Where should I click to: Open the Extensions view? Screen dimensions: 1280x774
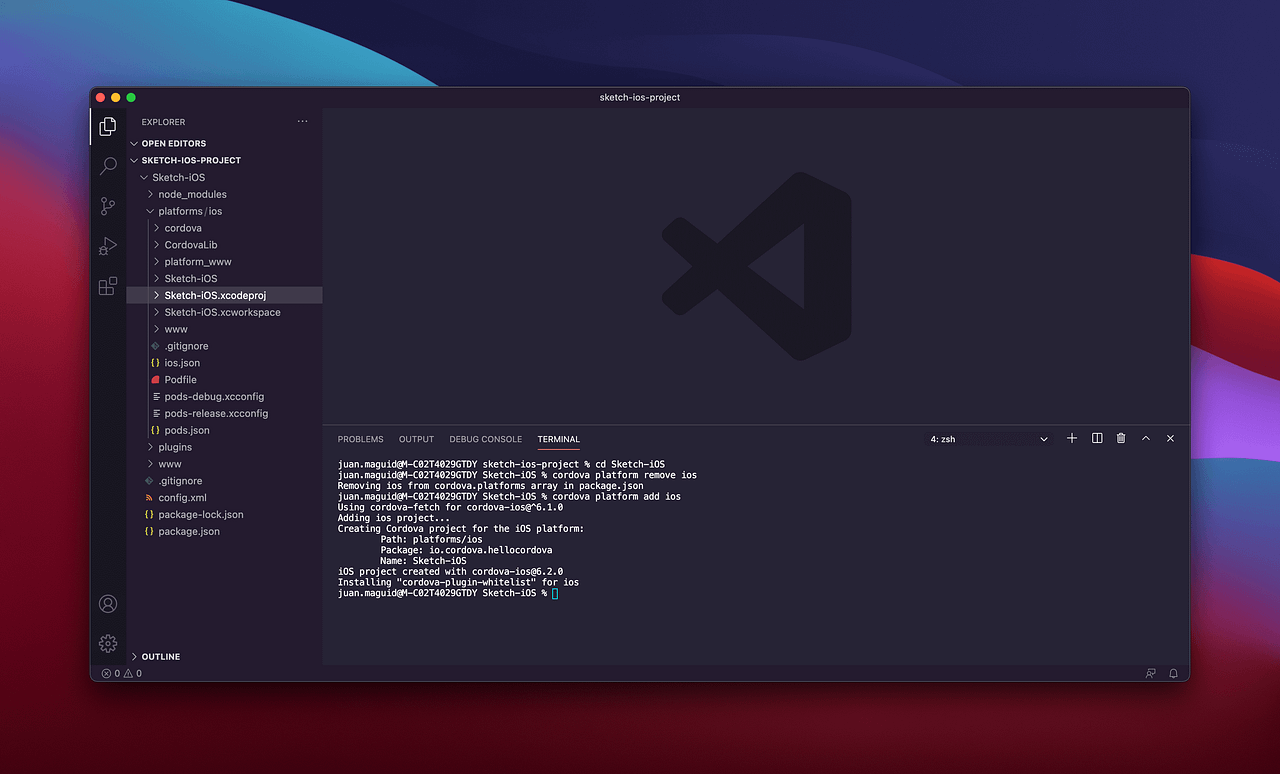pyautogui.click(x=107, y=285)
